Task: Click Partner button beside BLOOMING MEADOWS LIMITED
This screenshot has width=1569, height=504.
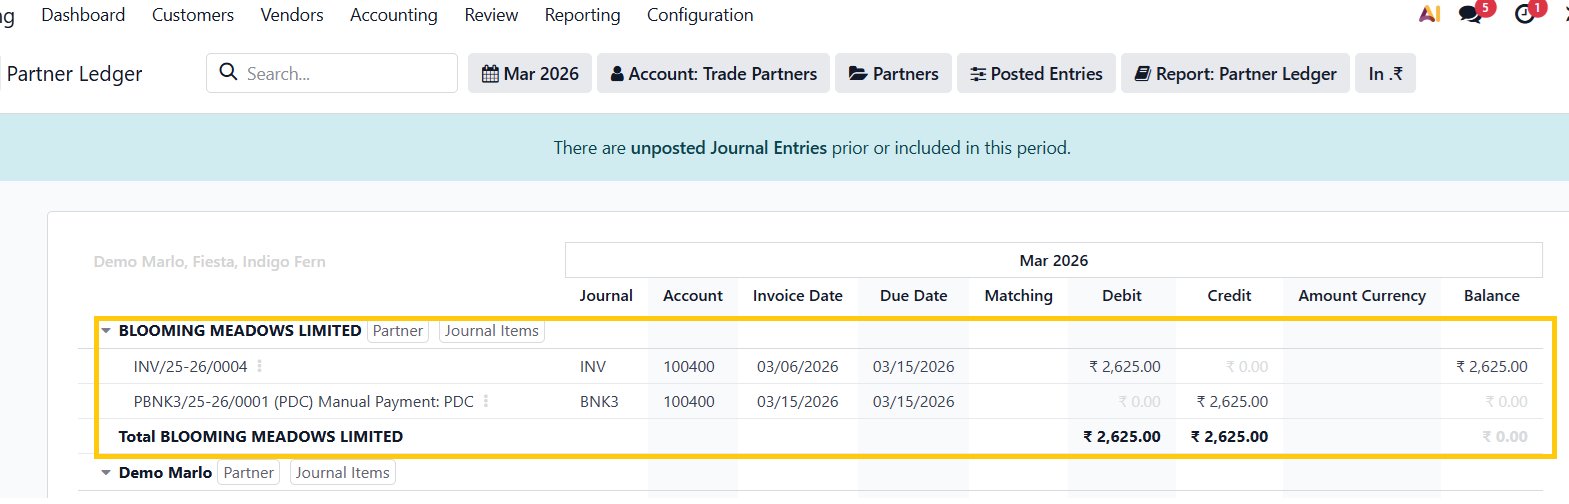Action: click(x=397, y=331)
